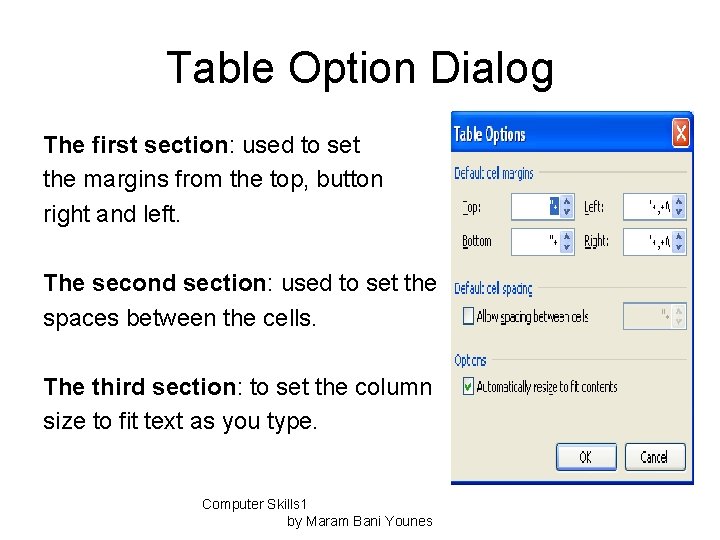
Task: Increase the Top margin spinner up arrow
Action: tap(567, 201)
